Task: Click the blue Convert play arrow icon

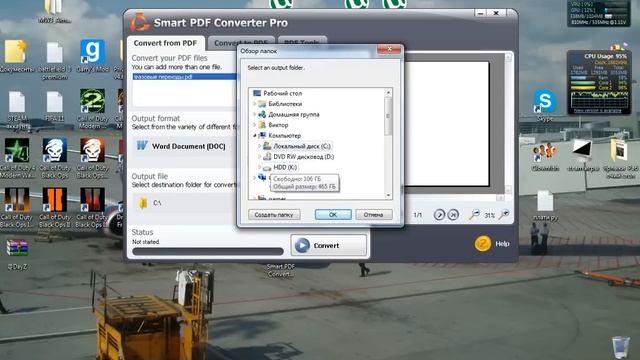Action: pyautogui.click(x=302, y=245)
